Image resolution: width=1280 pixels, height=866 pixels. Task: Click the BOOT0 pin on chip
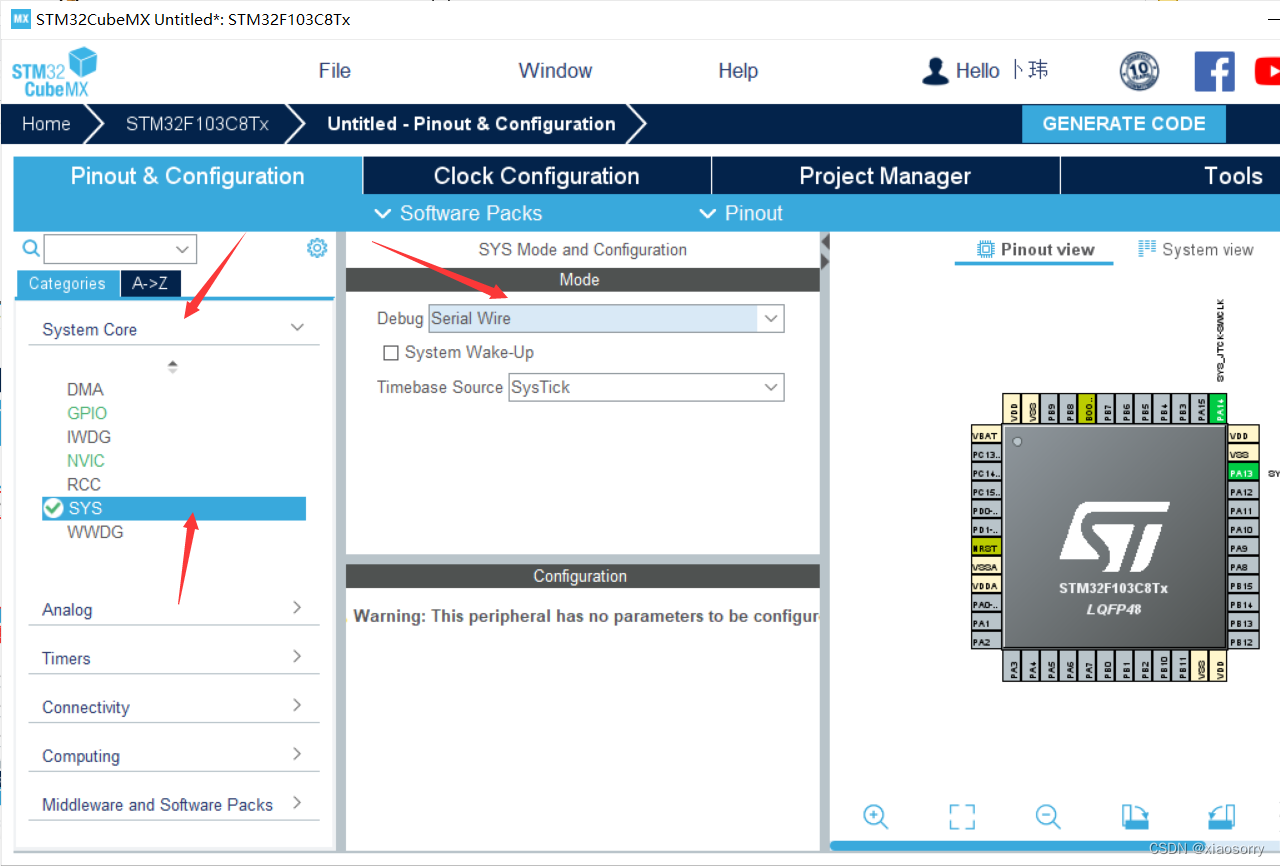(1089, 408)
